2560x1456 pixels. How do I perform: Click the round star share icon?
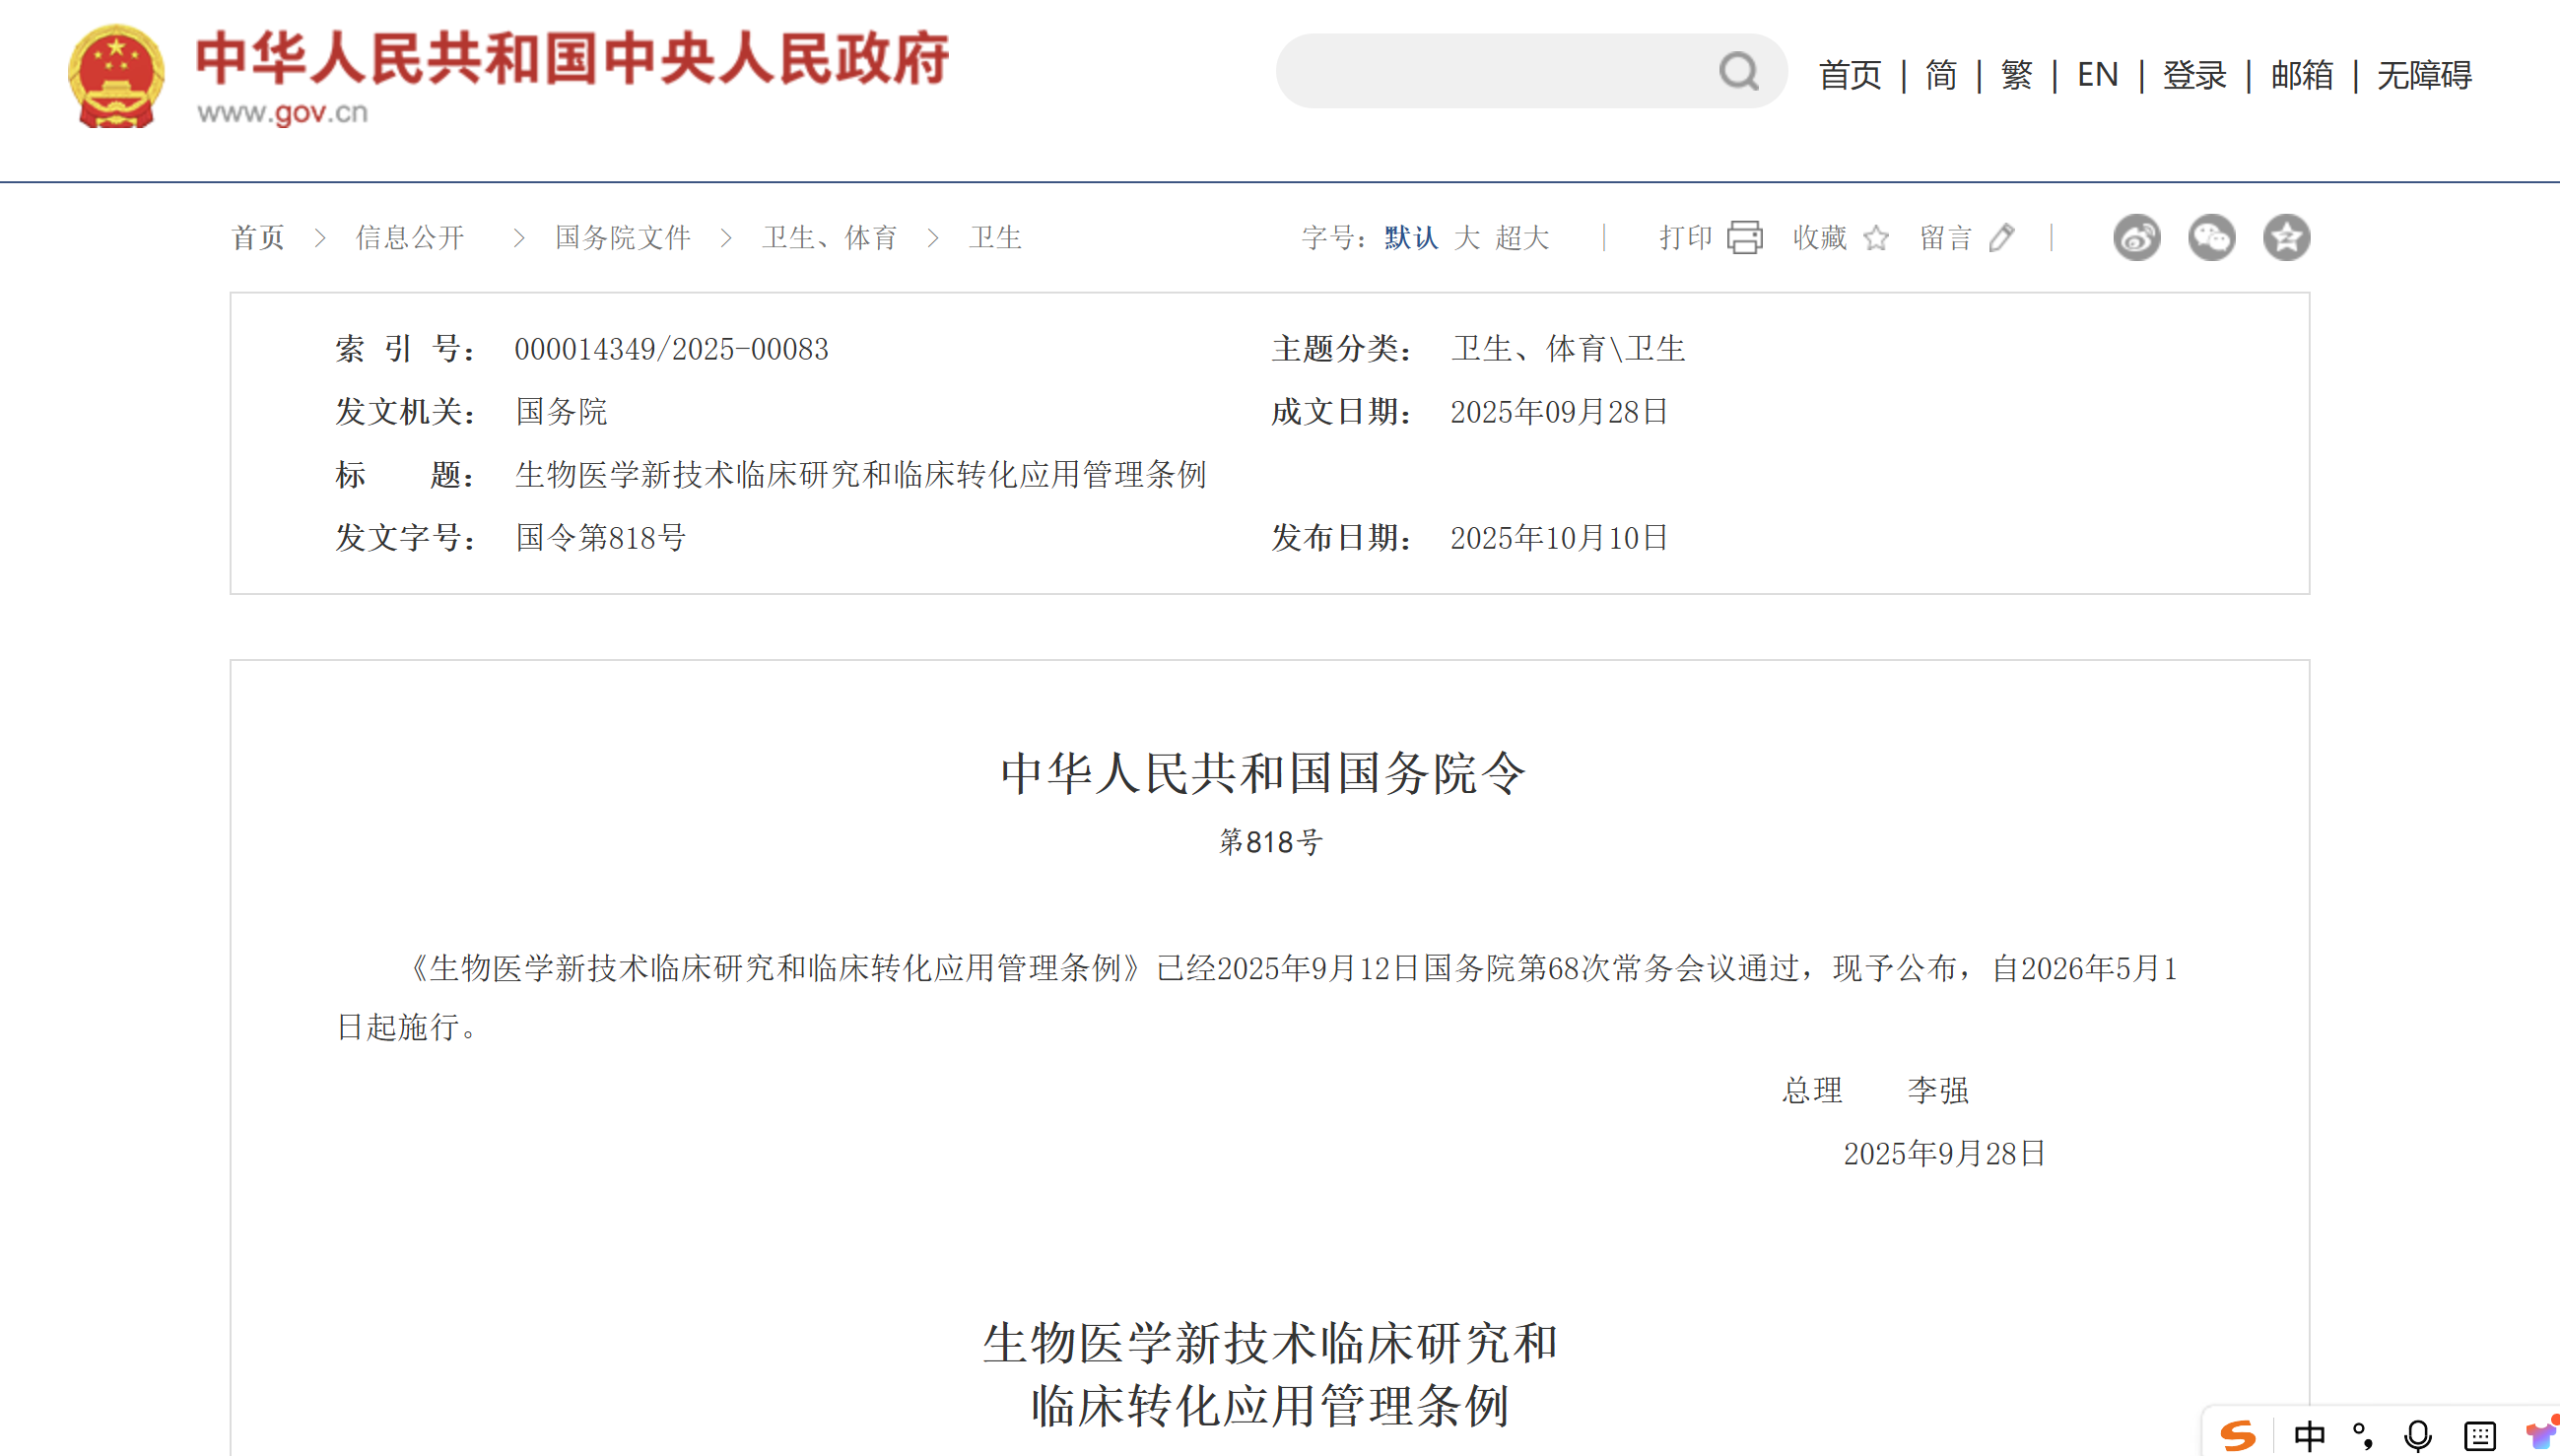[x=2286, y=238]
